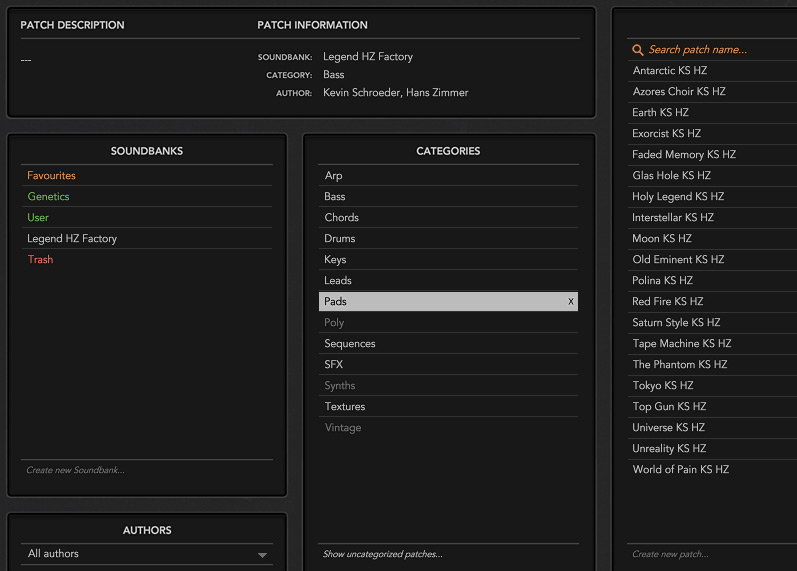Select the Favourites soundbank
This screenshot has width=797, height=571.
point(52,176)
